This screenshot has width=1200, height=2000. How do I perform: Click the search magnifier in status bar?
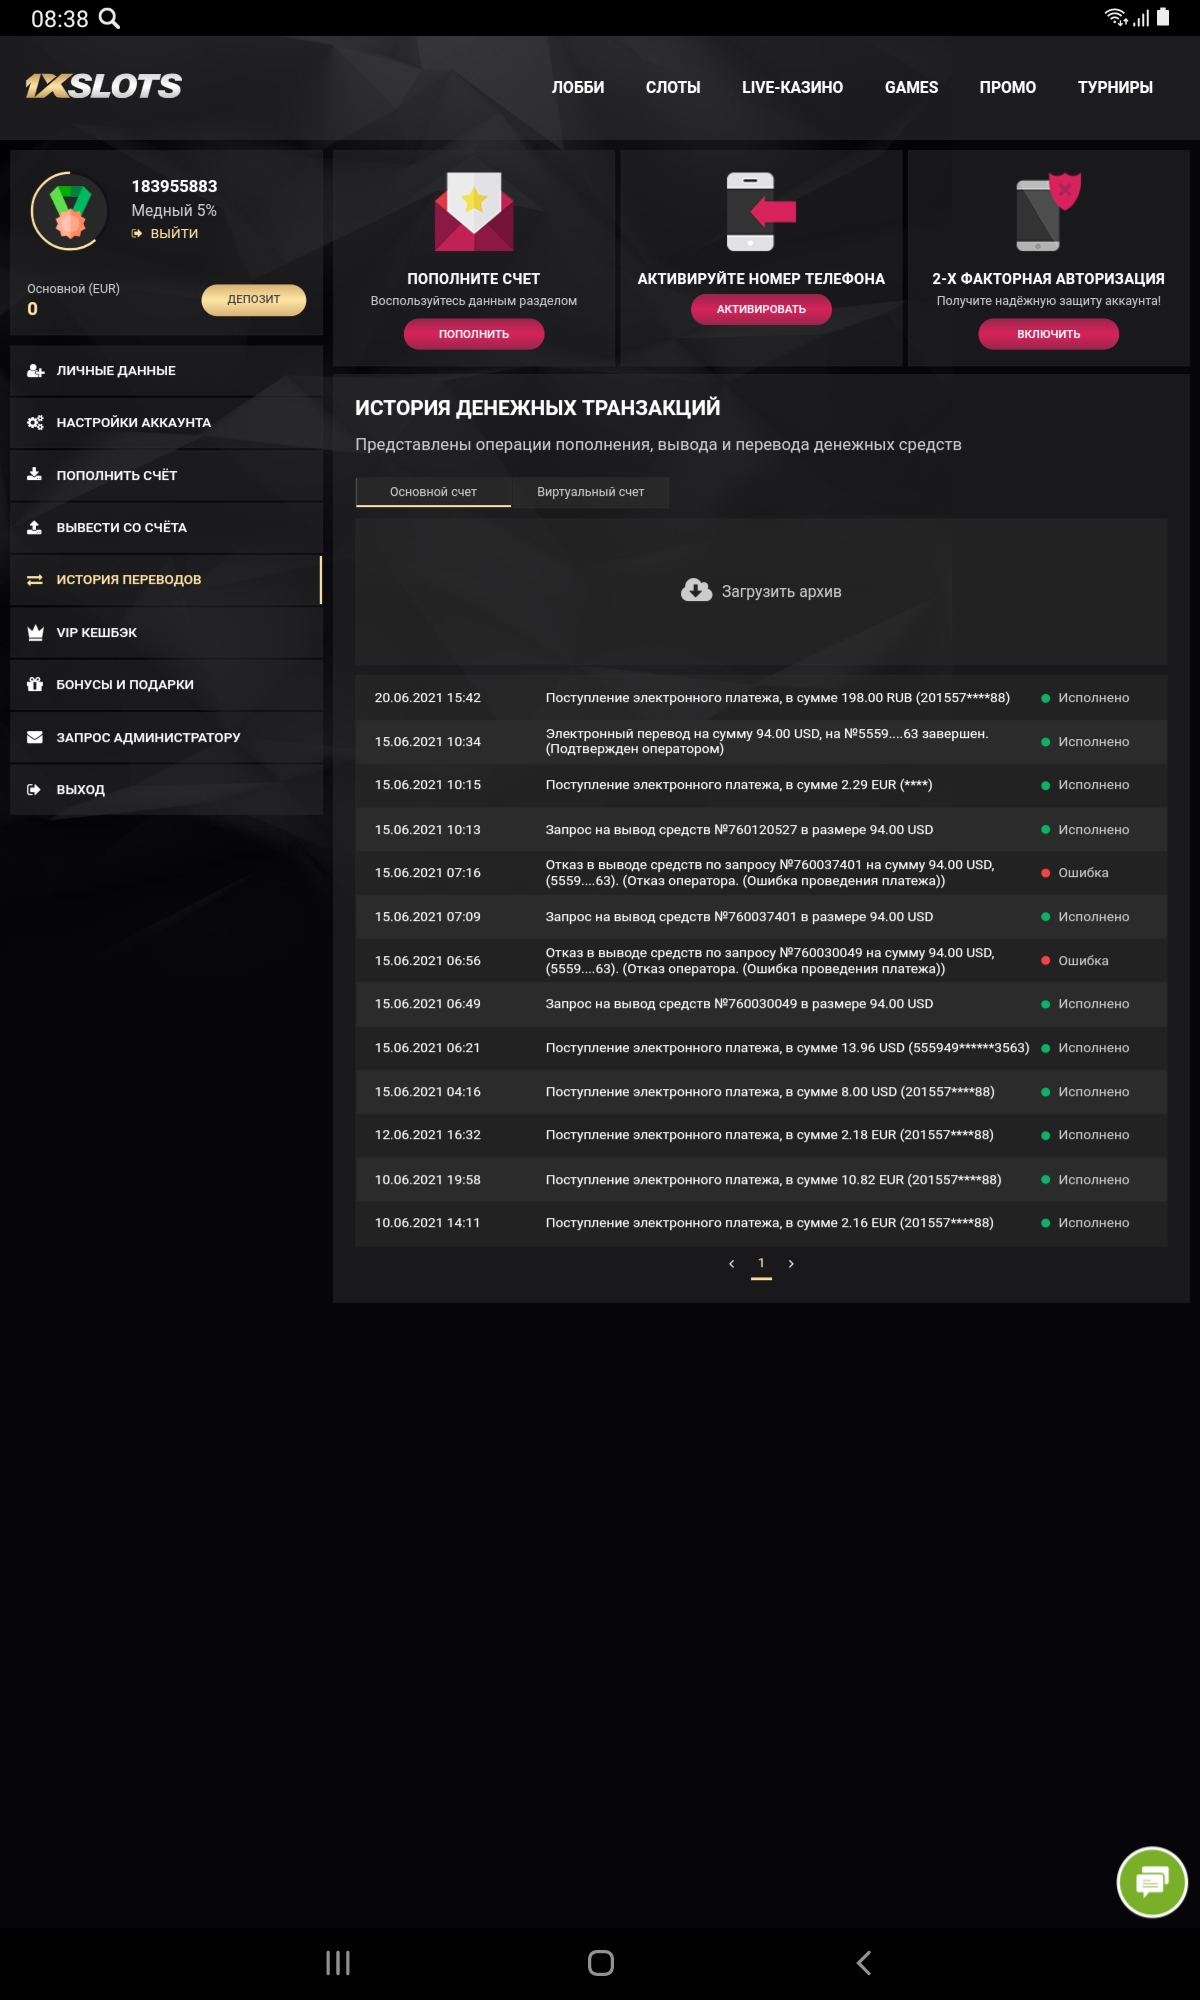click(109, 18)
